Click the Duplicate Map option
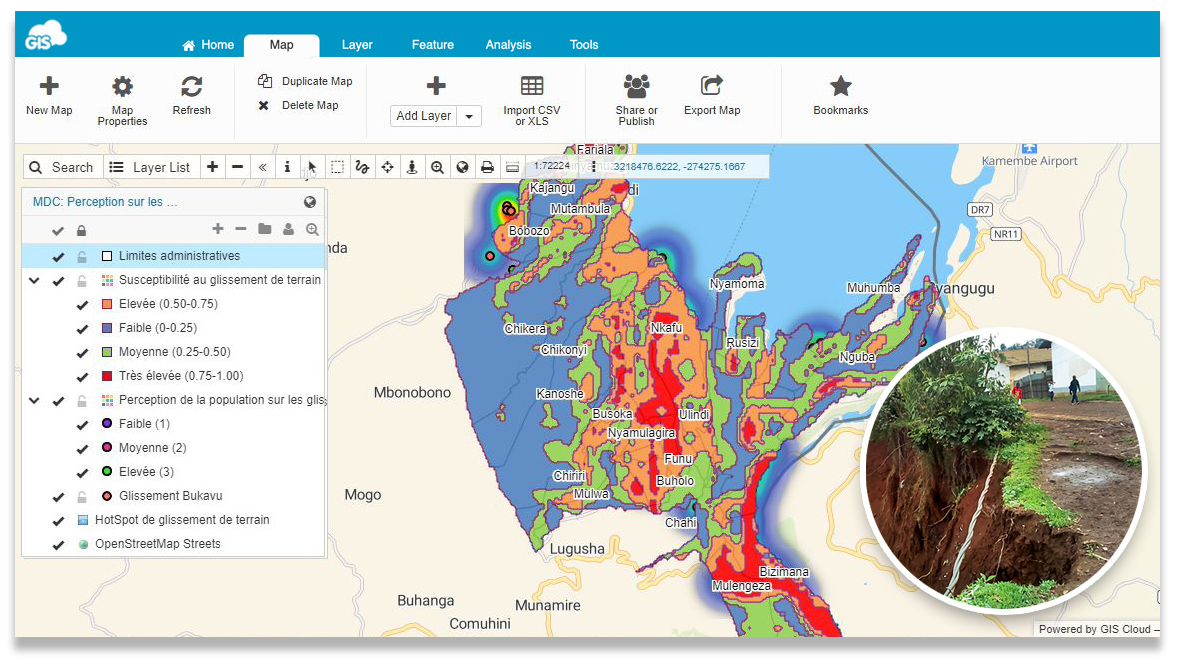This screenshot has height=665, width=1177. pos(306,81)
